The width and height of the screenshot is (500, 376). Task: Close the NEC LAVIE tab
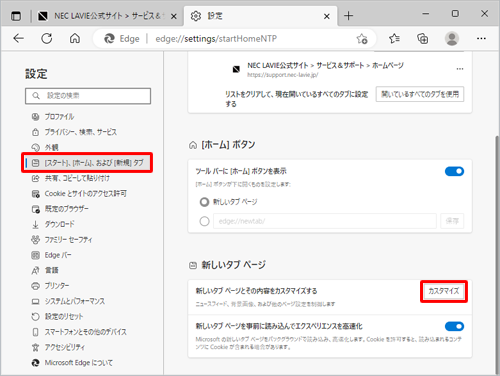click(x=174, y=16)
